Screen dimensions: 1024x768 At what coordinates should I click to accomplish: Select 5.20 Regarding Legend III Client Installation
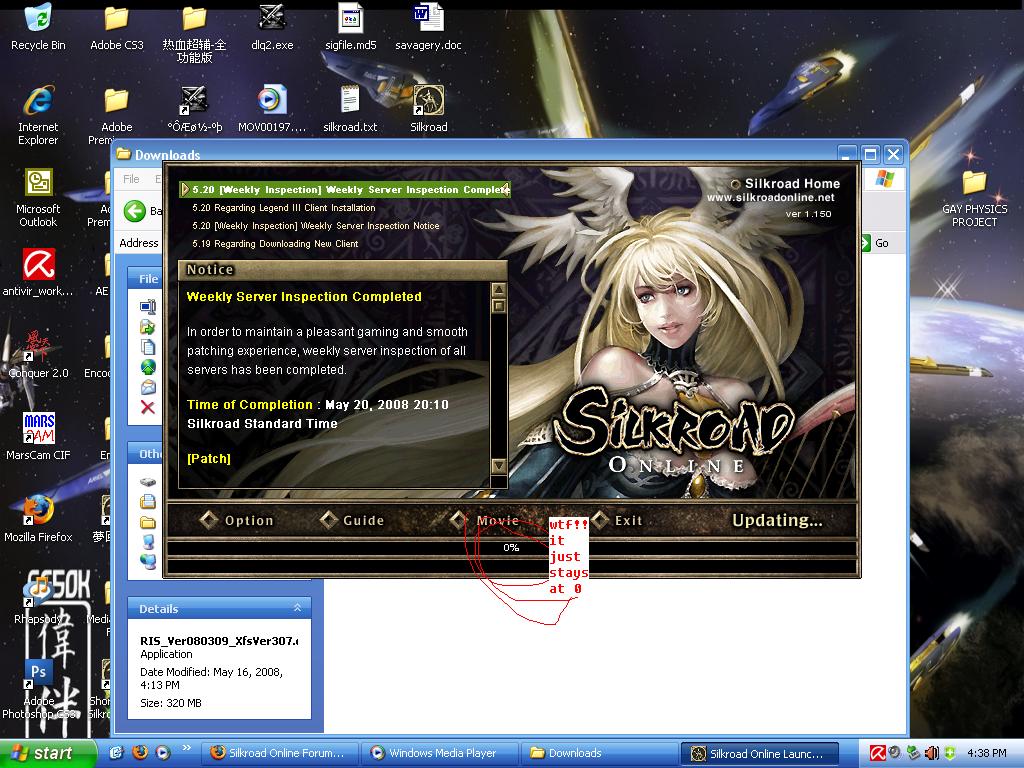pos(283,208)
